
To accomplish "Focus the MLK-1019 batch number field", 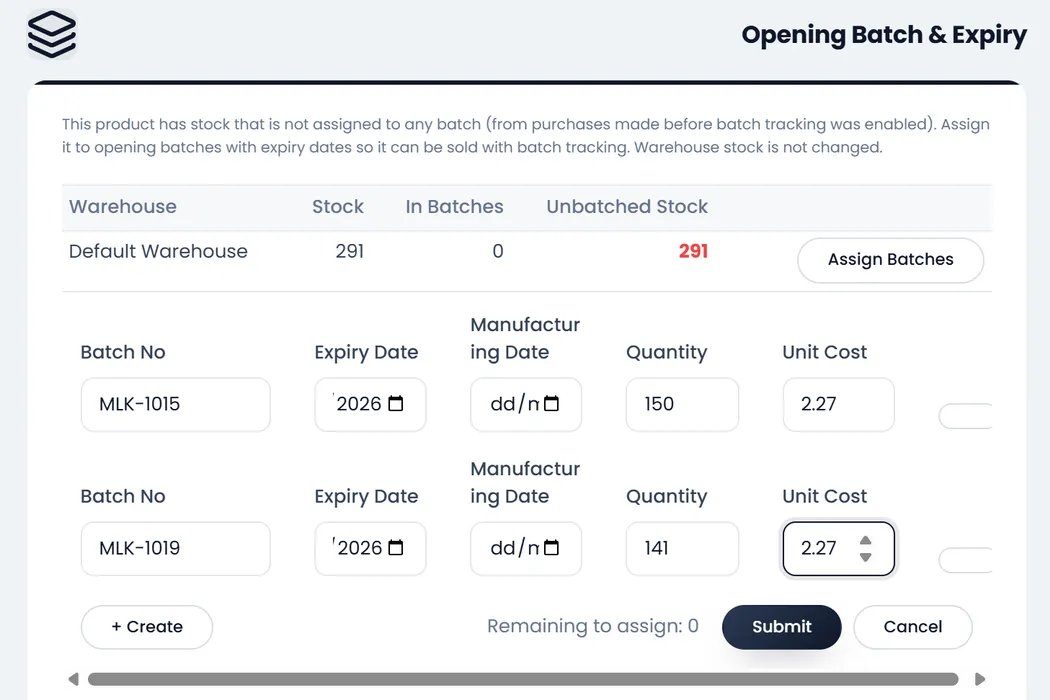I will pos(175,549).
